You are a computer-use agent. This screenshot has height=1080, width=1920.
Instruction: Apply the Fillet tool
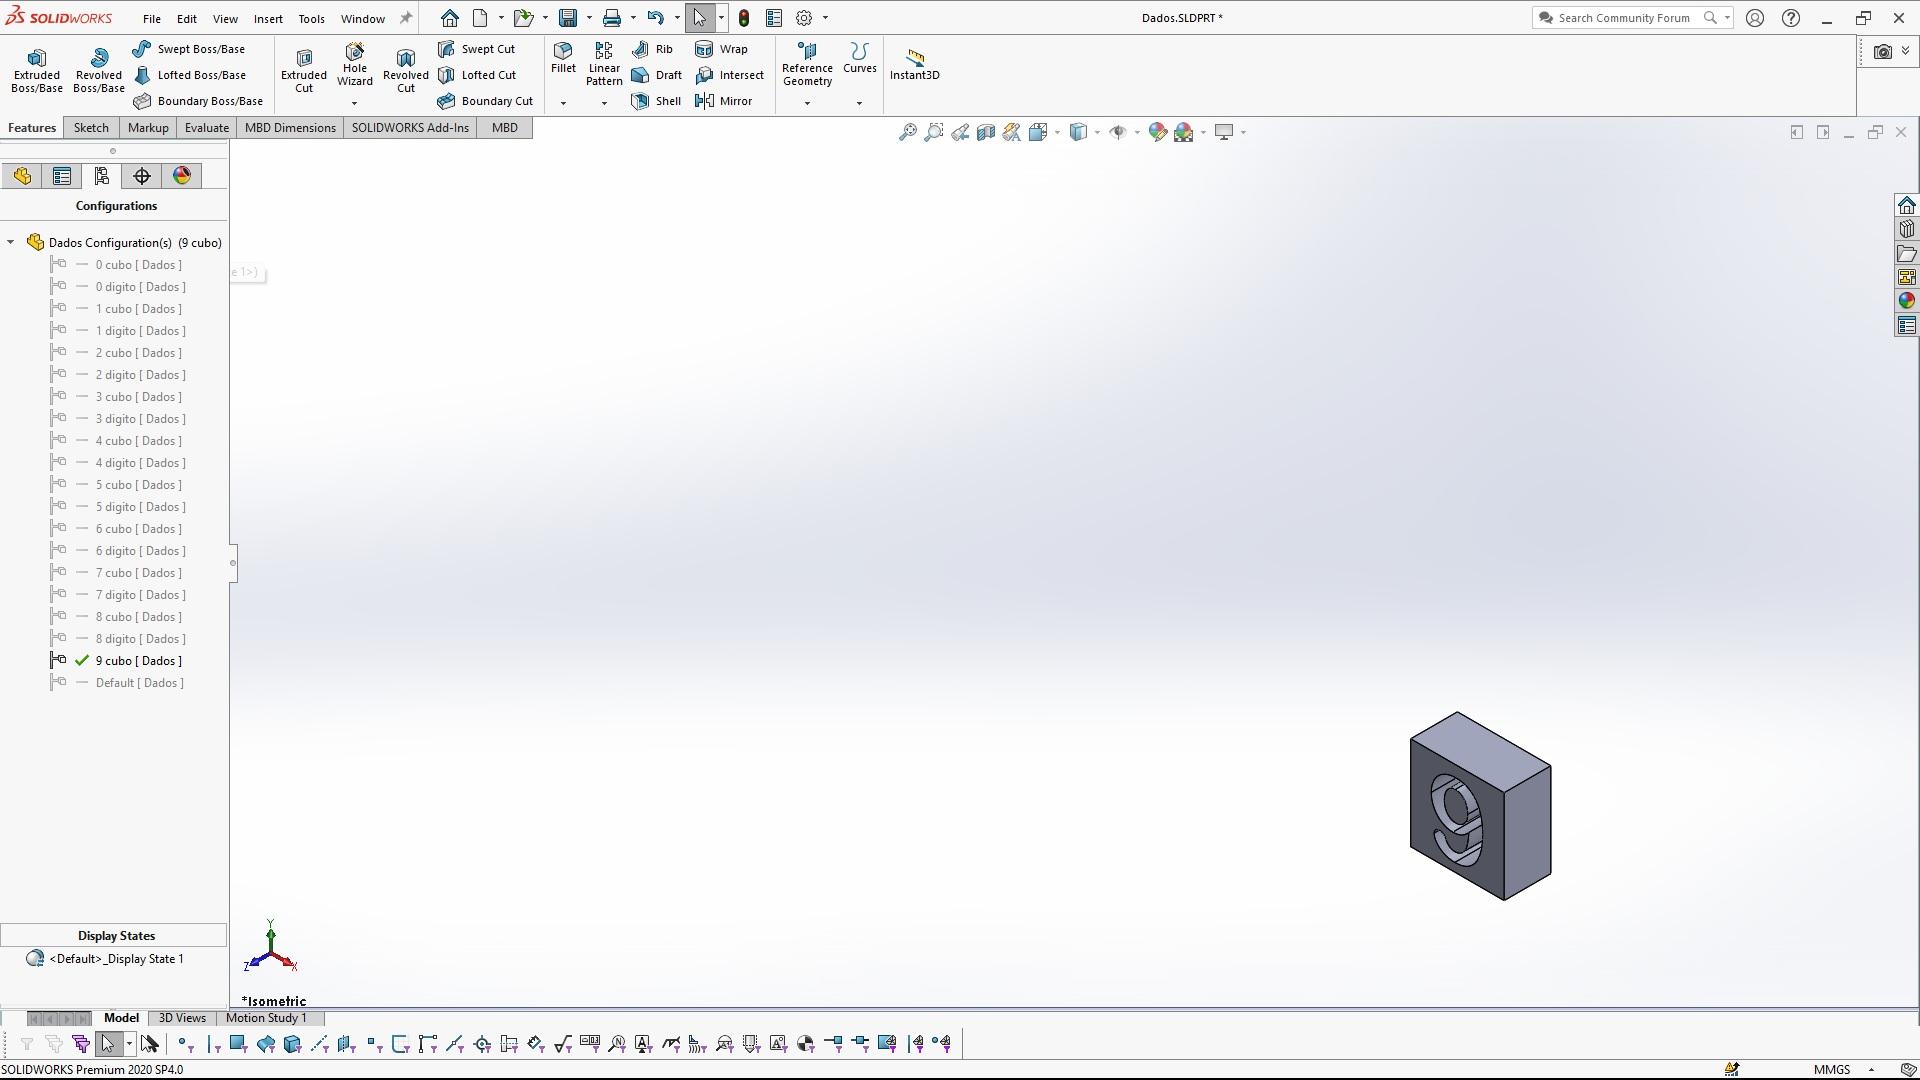[x=563, y=58]
